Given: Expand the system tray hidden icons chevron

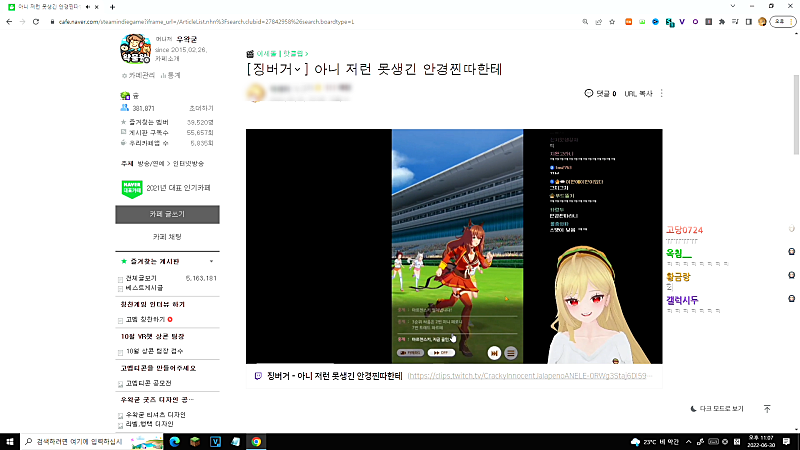Looking at the screenshot, I should (688, 442).
